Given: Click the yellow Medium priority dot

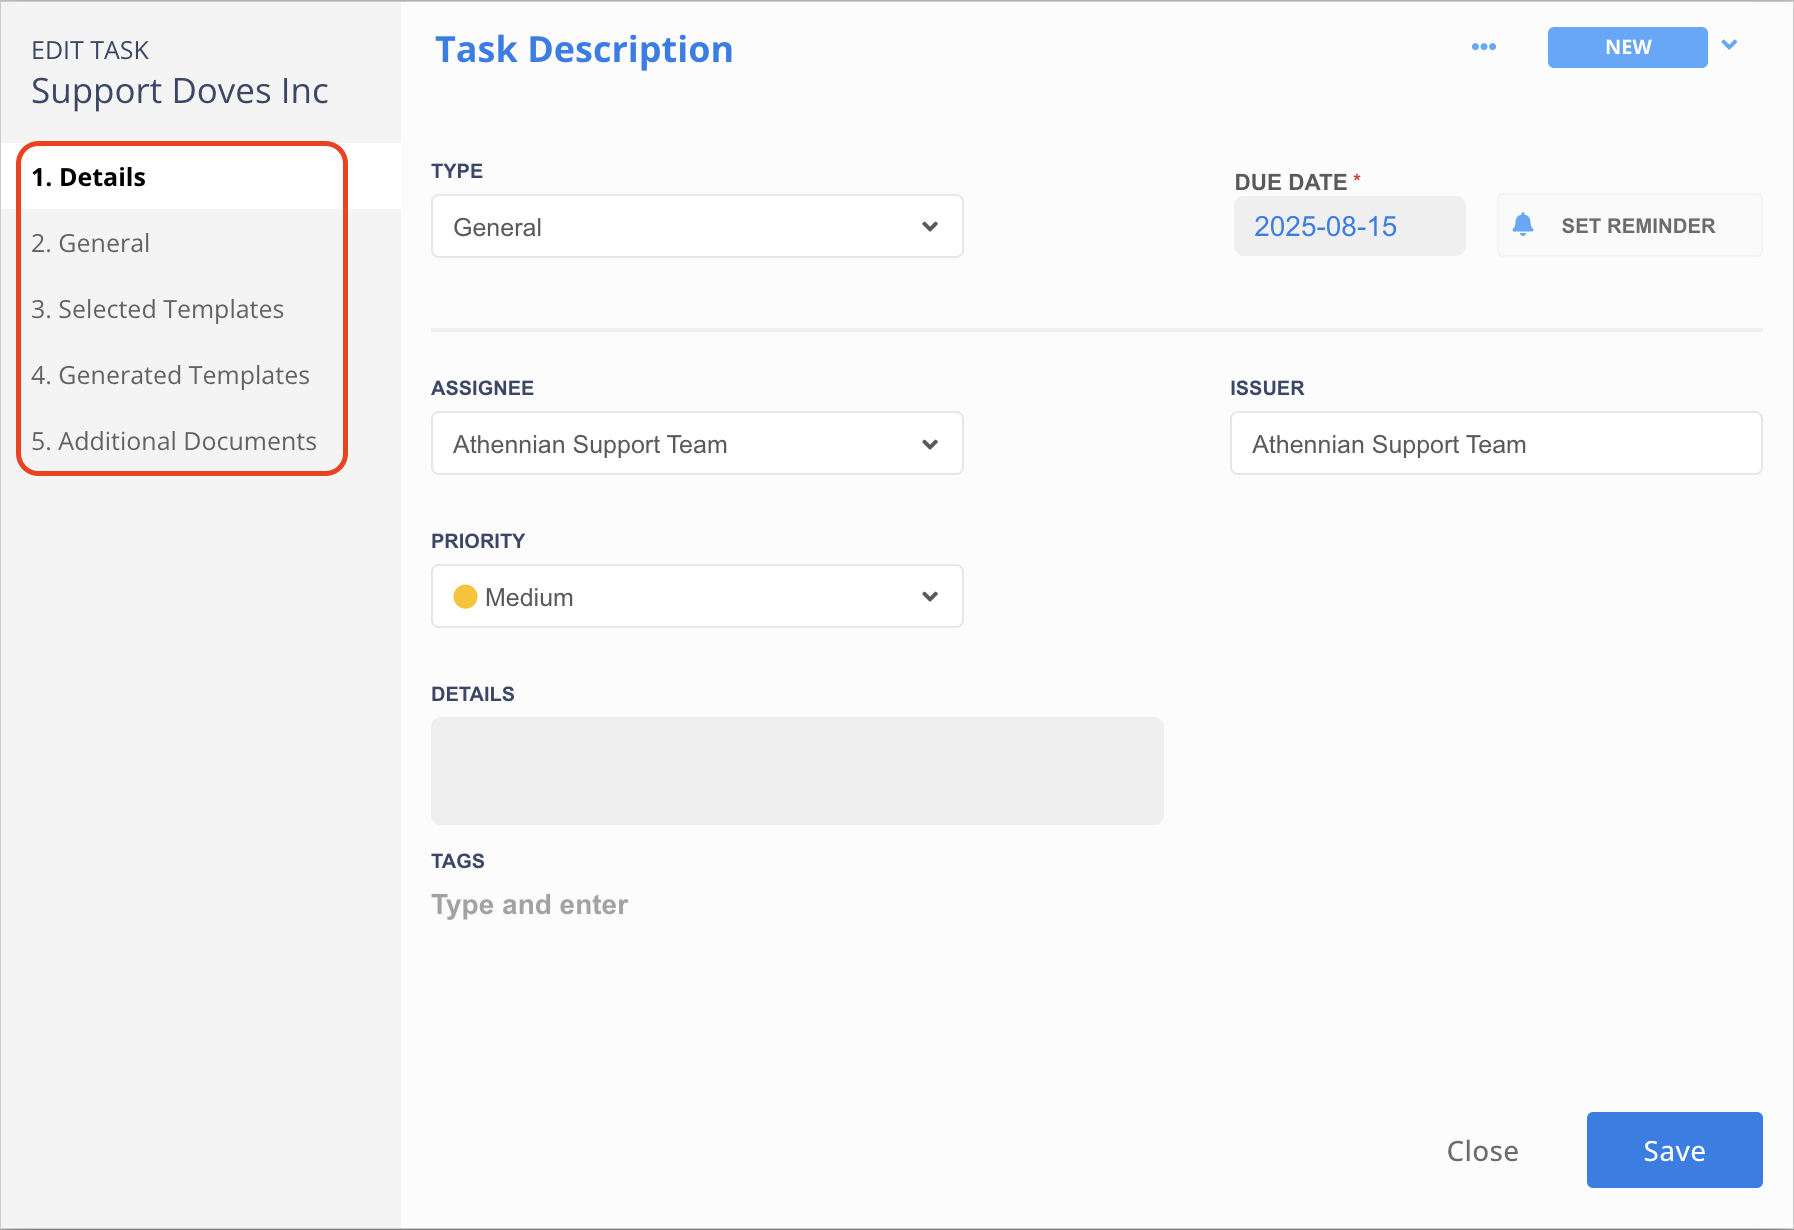Looking at the screenshot, I should [x=465, y=597].
